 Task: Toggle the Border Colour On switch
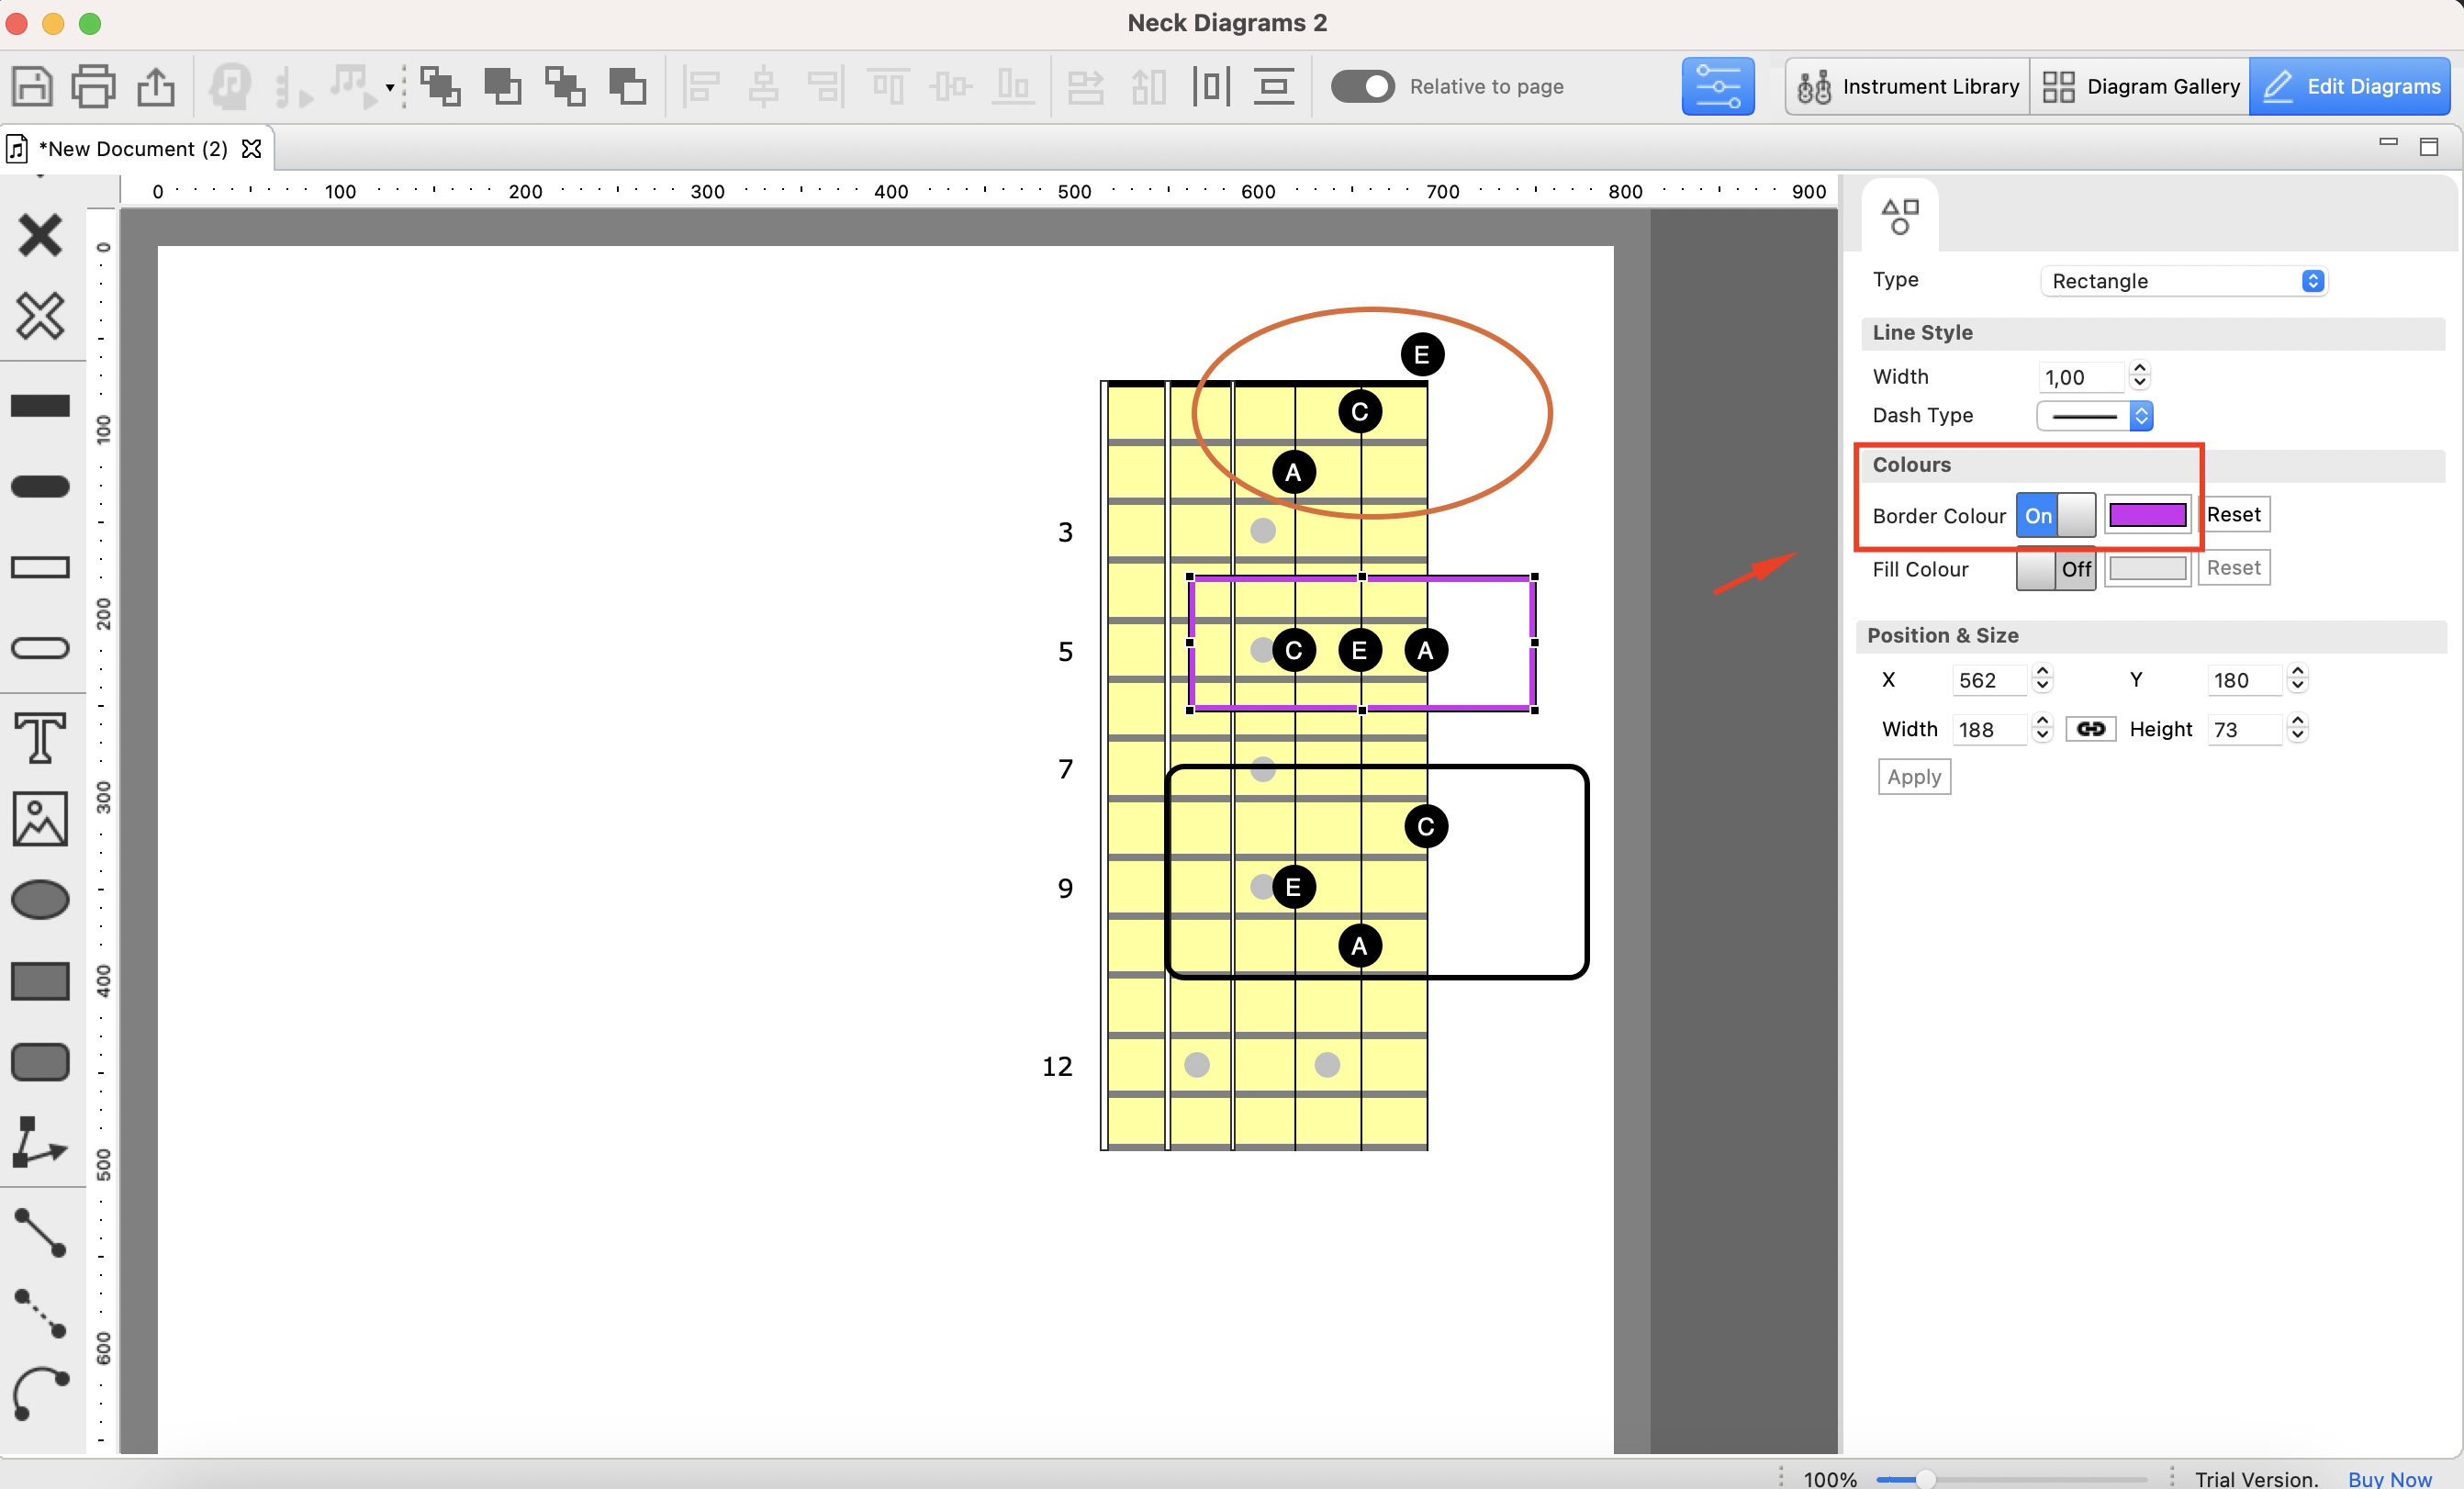pyautogui.click(x=2055, y=515)
